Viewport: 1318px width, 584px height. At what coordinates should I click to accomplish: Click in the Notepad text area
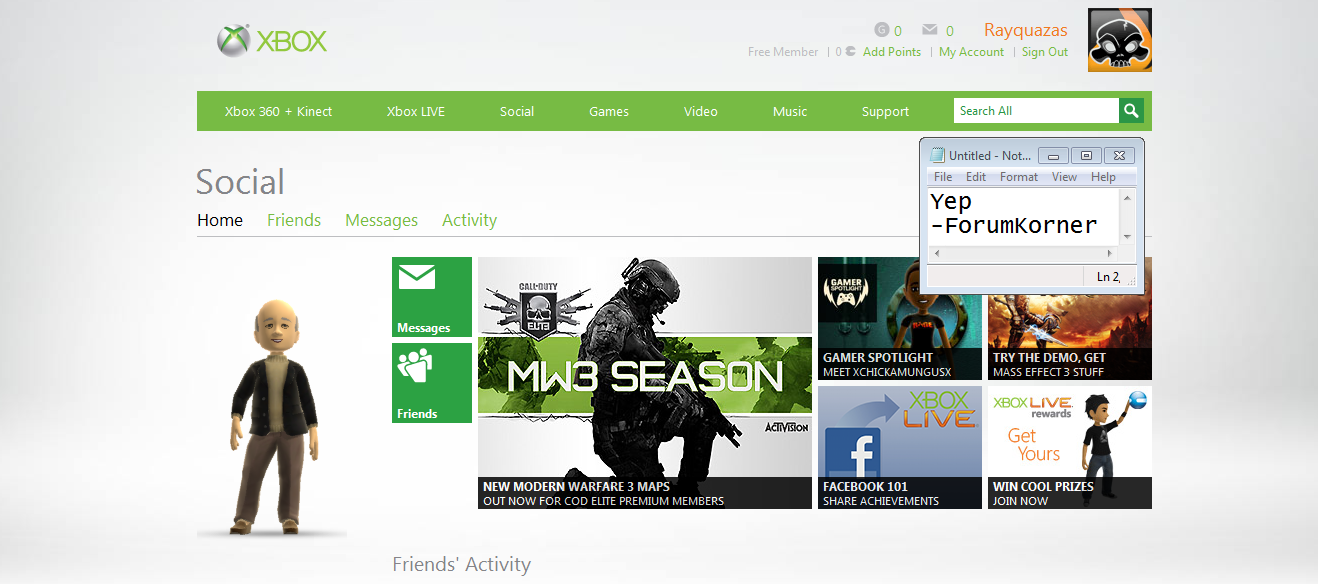[x=1024, y=216]
